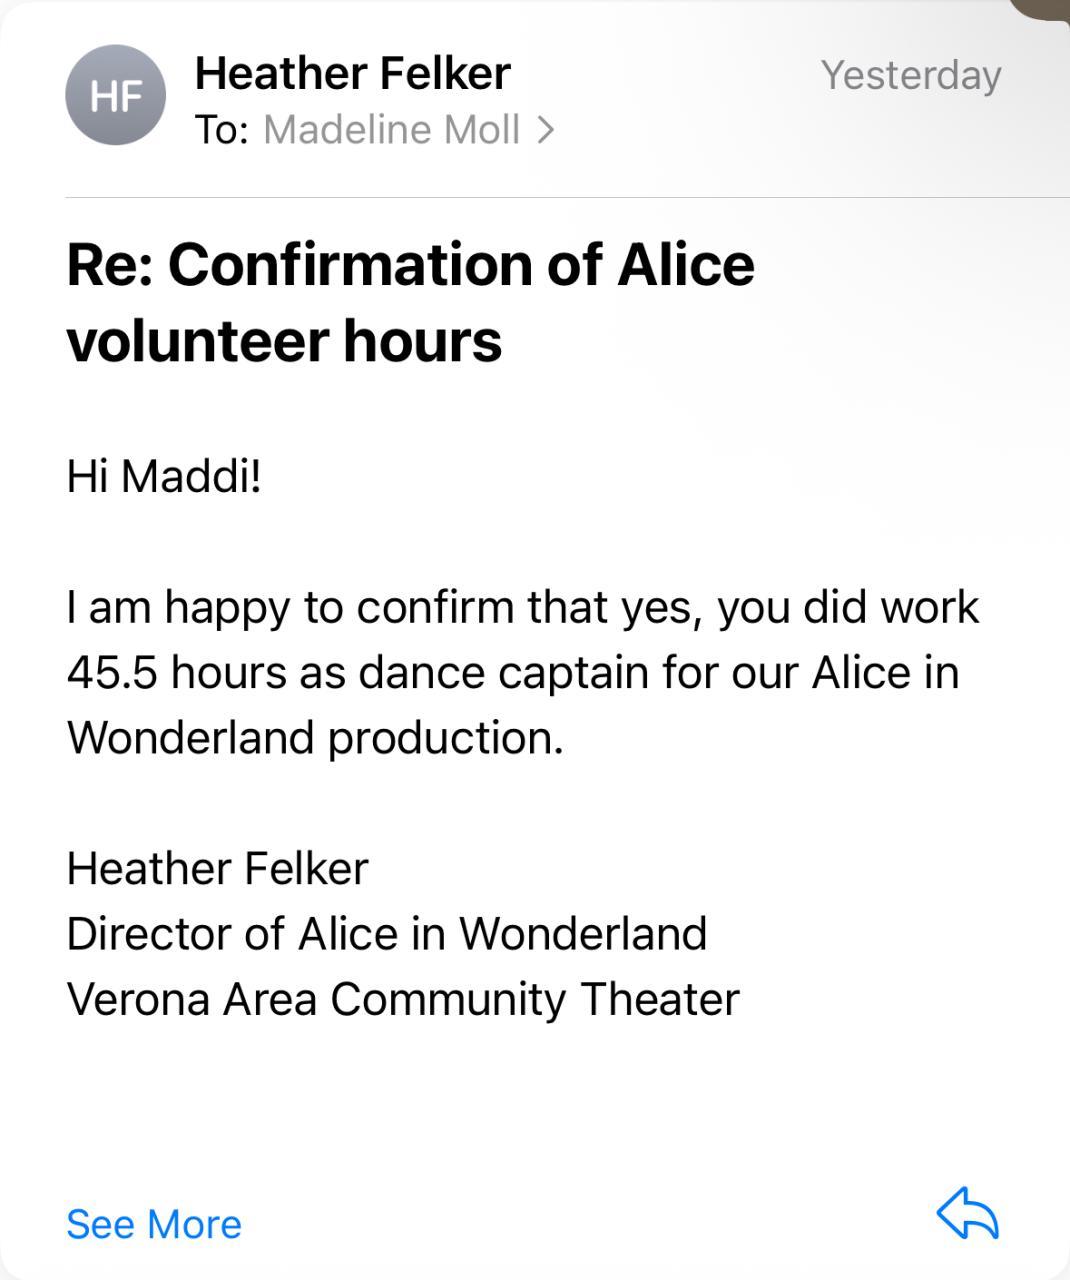This screenshot has height=1280, width=1070.
Task: Click 'volunteer hours' in the subject
Action: tap(284, 341)
